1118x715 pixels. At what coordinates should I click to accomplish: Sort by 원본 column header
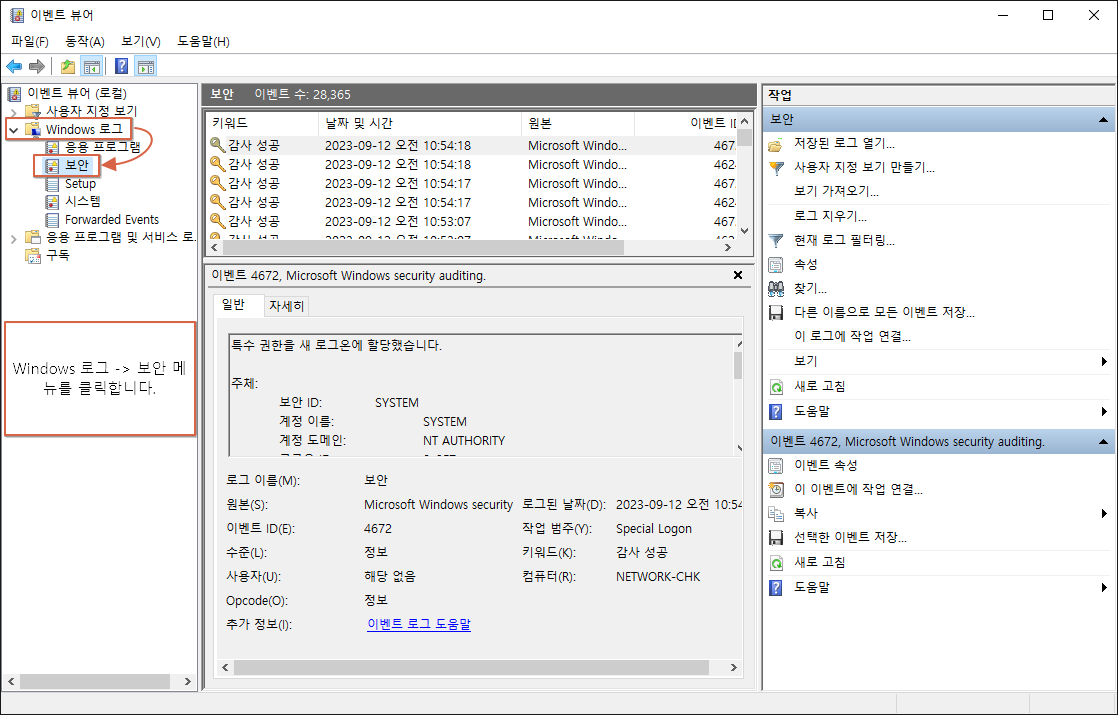[578, 123]
